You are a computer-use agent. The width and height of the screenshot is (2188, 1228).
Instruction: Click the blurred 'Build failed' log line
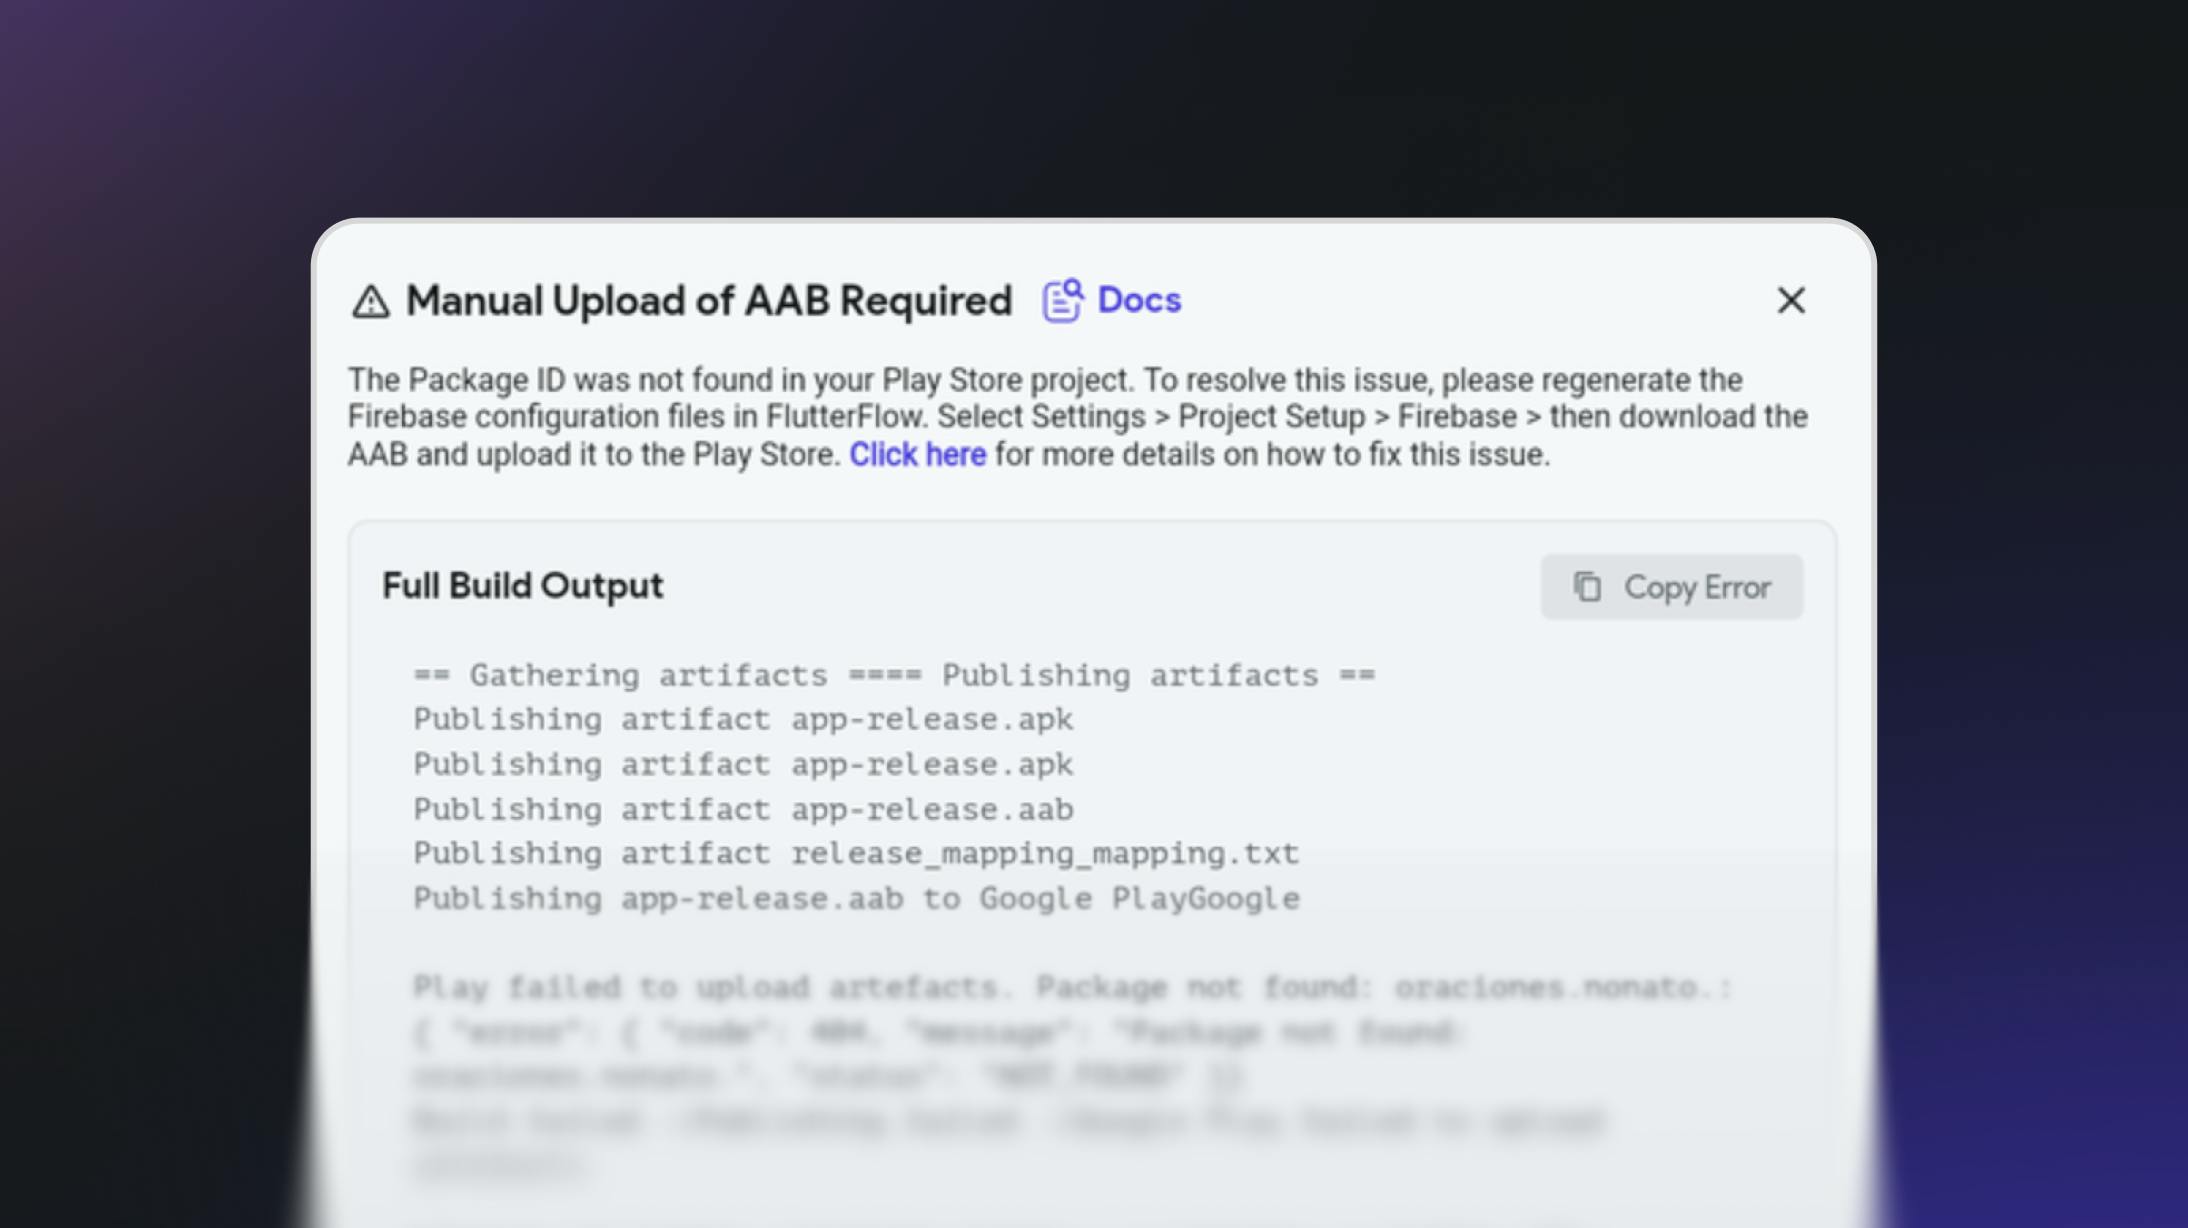point(1008,1122)
